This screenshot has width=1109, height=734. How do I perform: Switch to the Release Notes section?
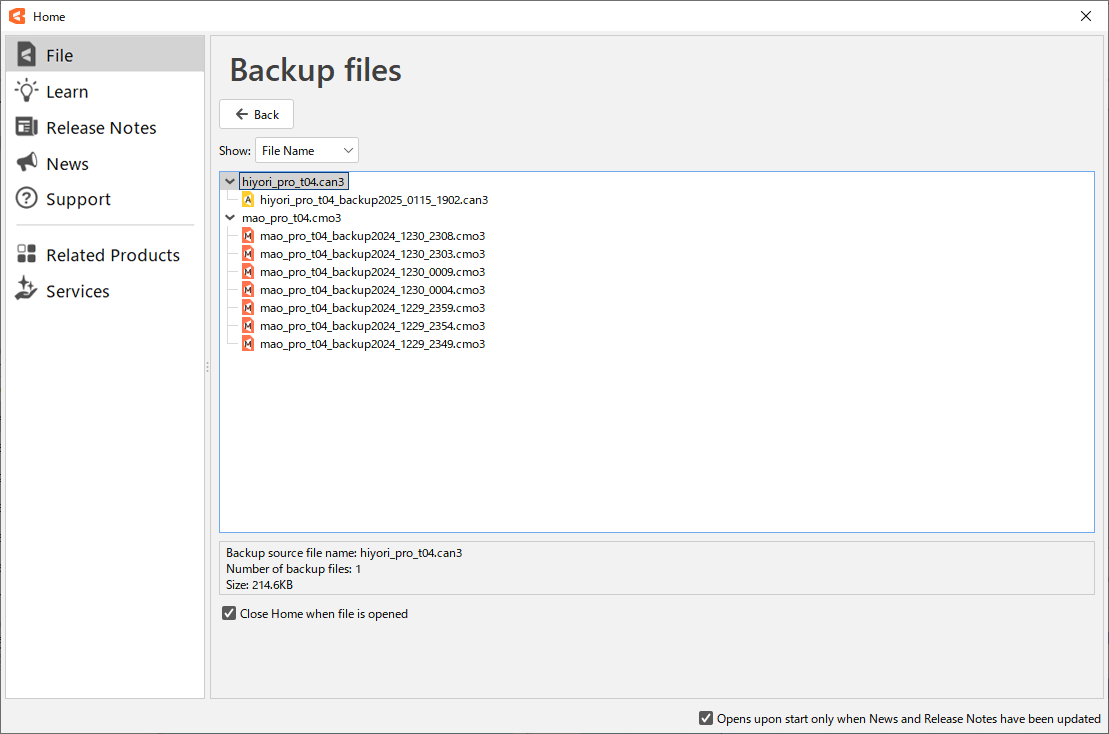pyautogui.click(x=101, y=128)
